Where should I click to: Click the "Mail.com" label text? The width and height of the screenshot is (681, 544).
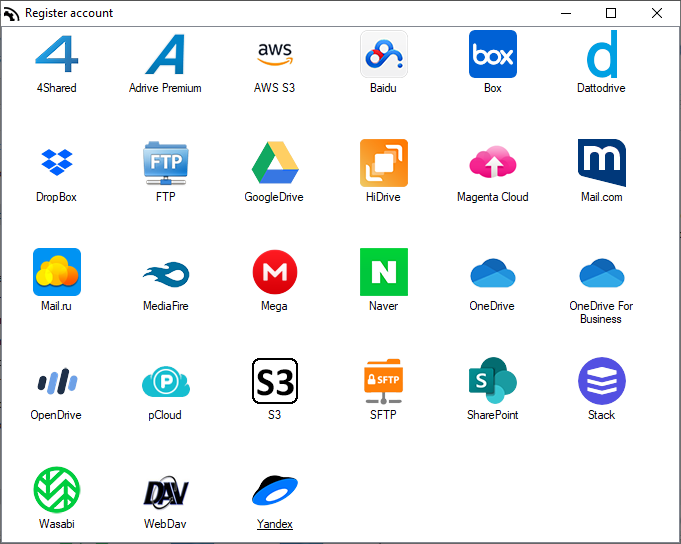(x=602, y=197)
